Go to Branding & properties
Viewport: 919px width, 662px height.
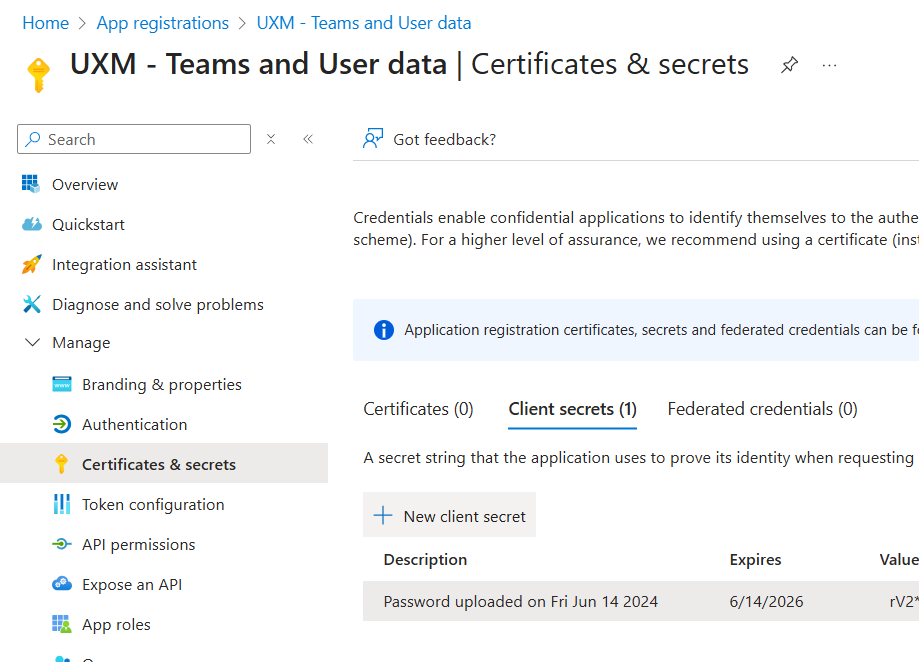[161, 384]
